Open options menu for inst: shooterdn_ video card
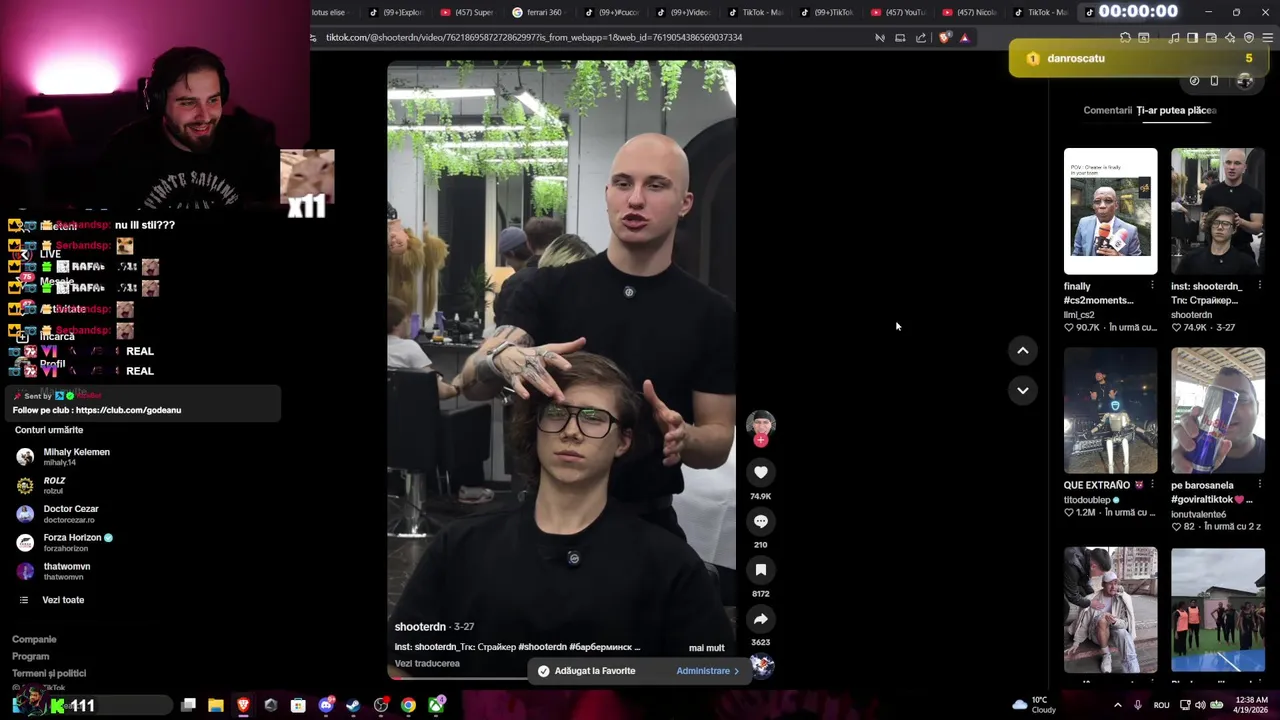The width and height of the screenshot is (1280, 720). [x=1259, y=286]
